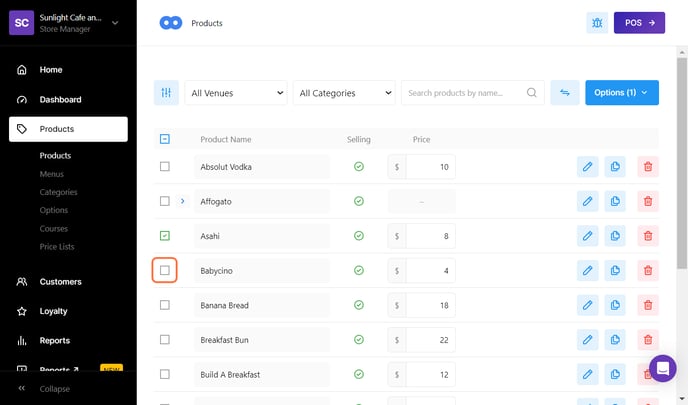The height and width of the screenshot is (405, 688).
Task: Check the Babycino checkbox
Action: click(165, 270)
